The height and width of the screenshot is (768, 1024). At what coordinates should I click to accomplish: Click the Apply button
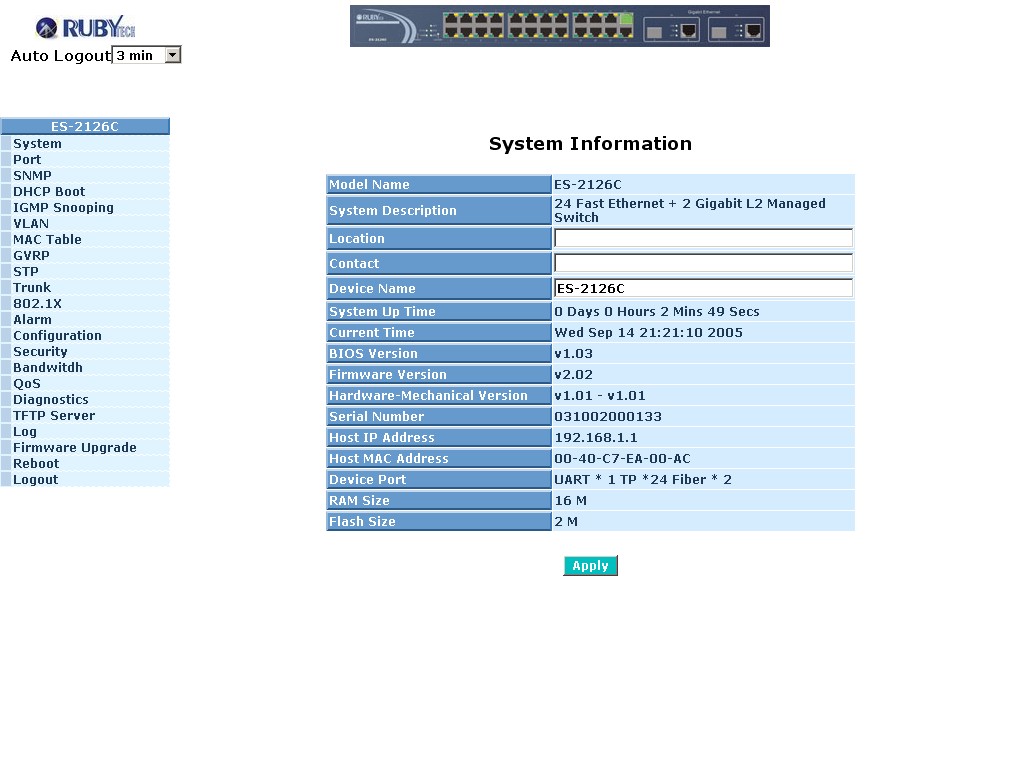pyautogui.click(x=590, y=566)
